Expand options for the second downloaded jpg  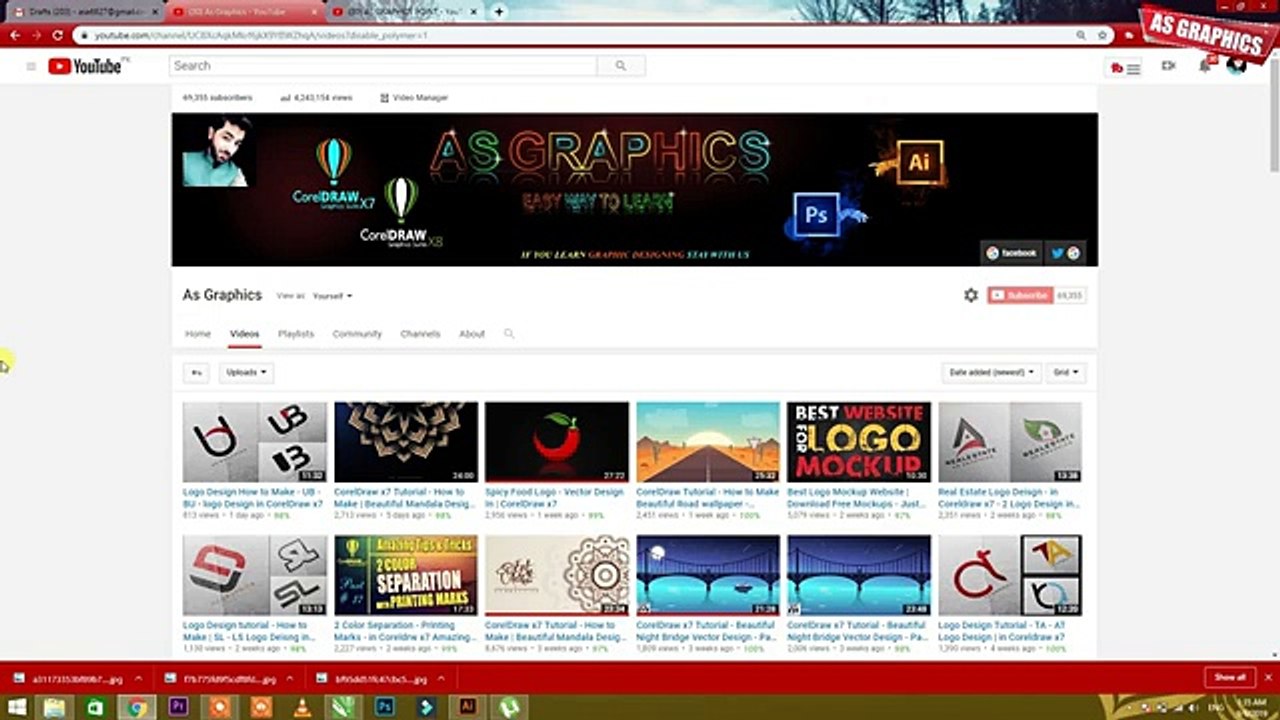click(x=290, y=678)
